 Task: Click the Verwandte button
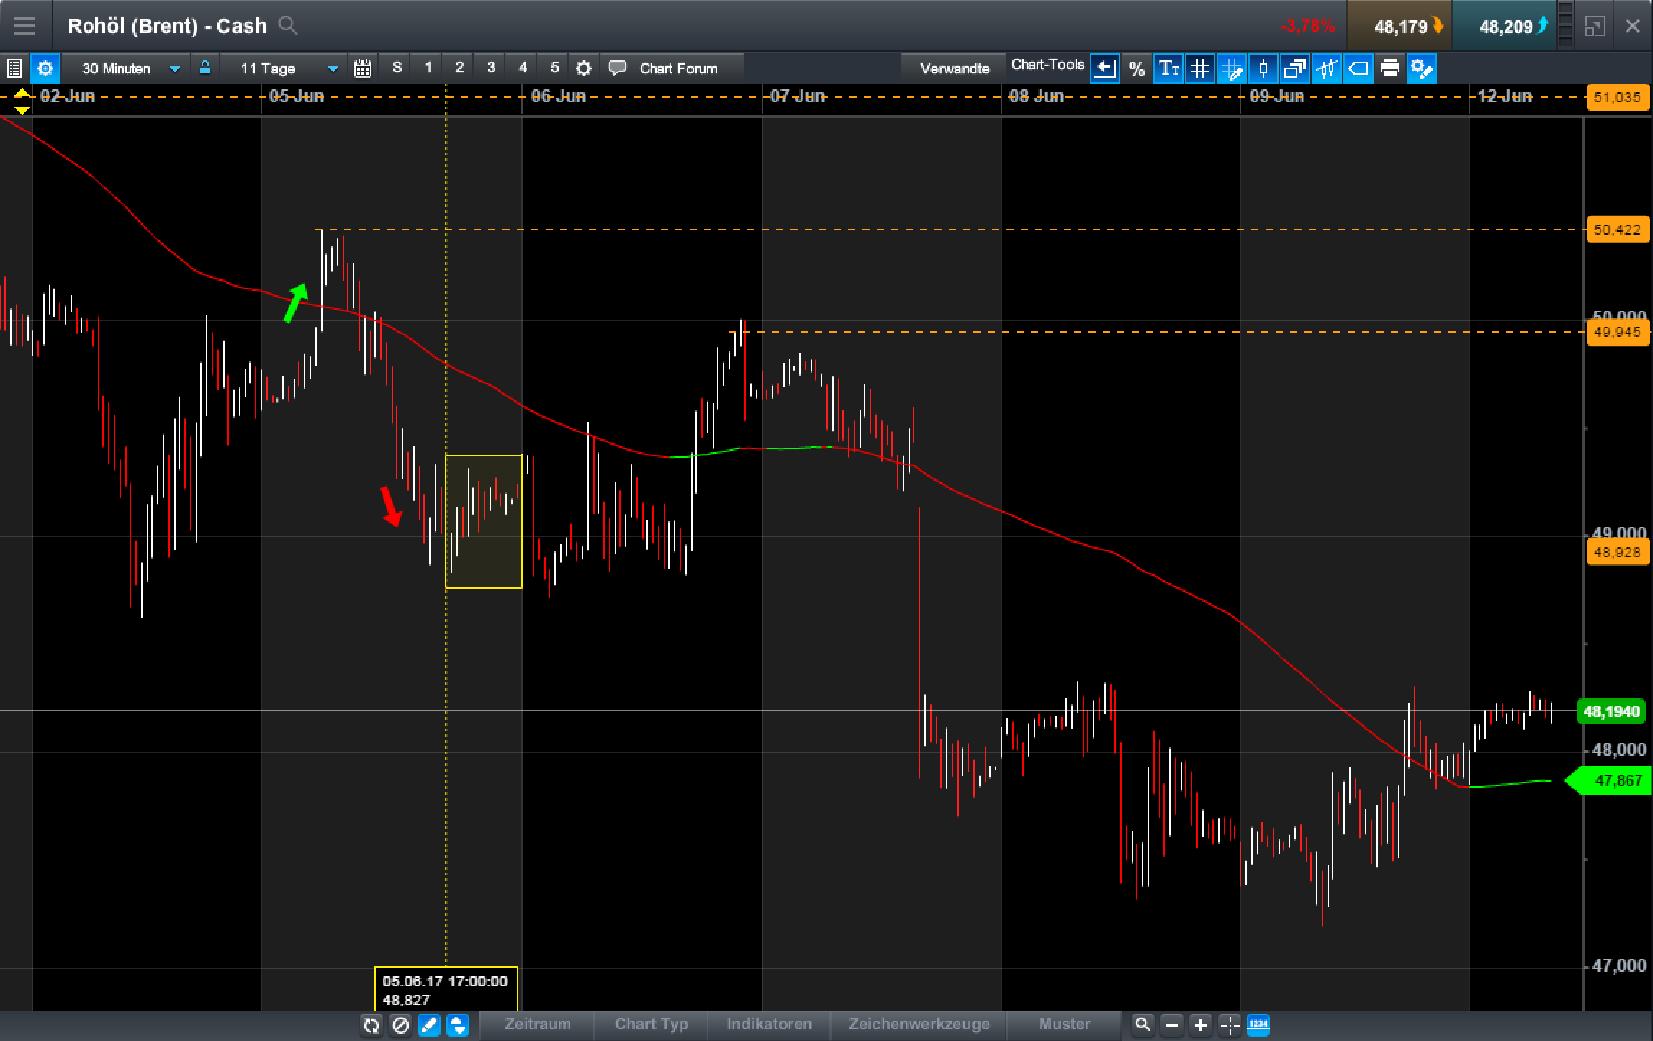(x=953, y=67)
